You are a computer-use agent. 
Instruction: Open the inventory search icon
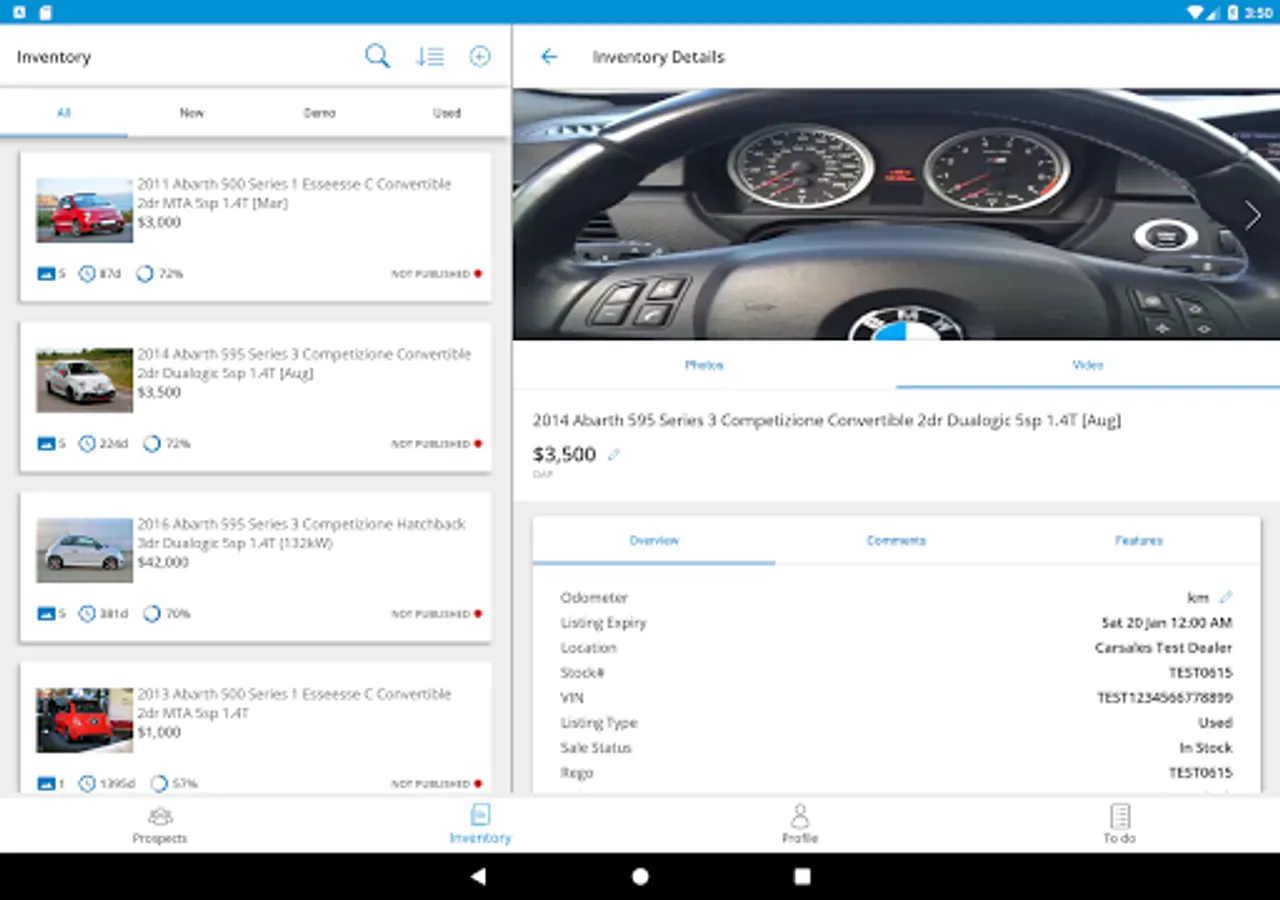(x=377, y=57)
